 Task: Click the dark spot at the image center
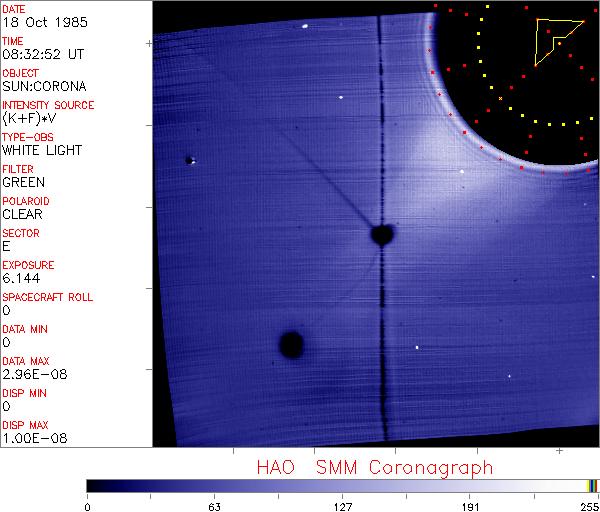381,235
